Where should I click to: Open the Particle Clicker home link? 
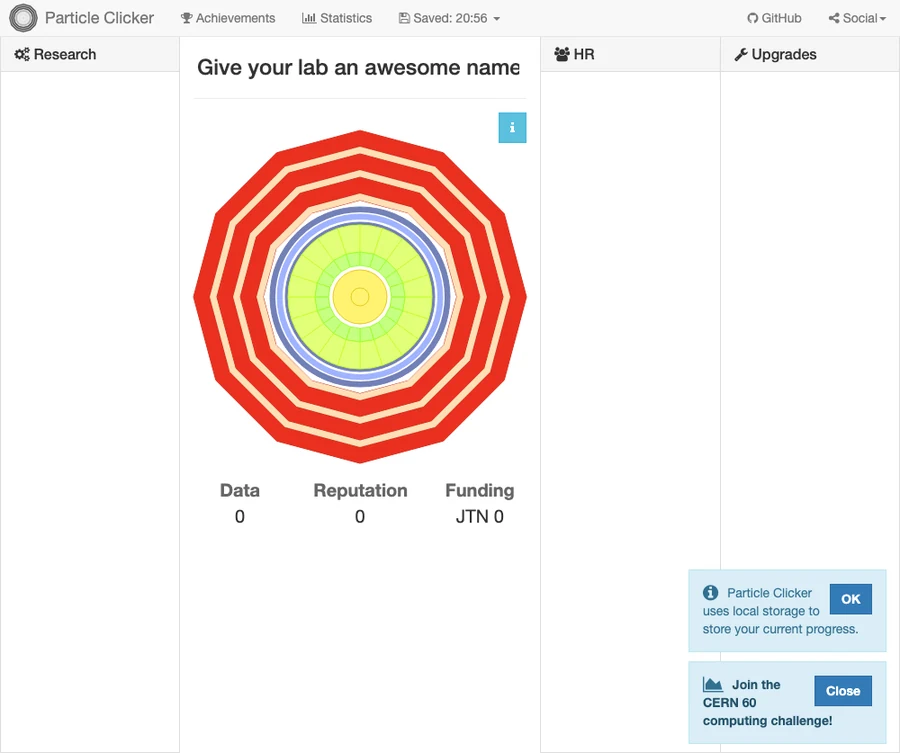coord(99,18)
